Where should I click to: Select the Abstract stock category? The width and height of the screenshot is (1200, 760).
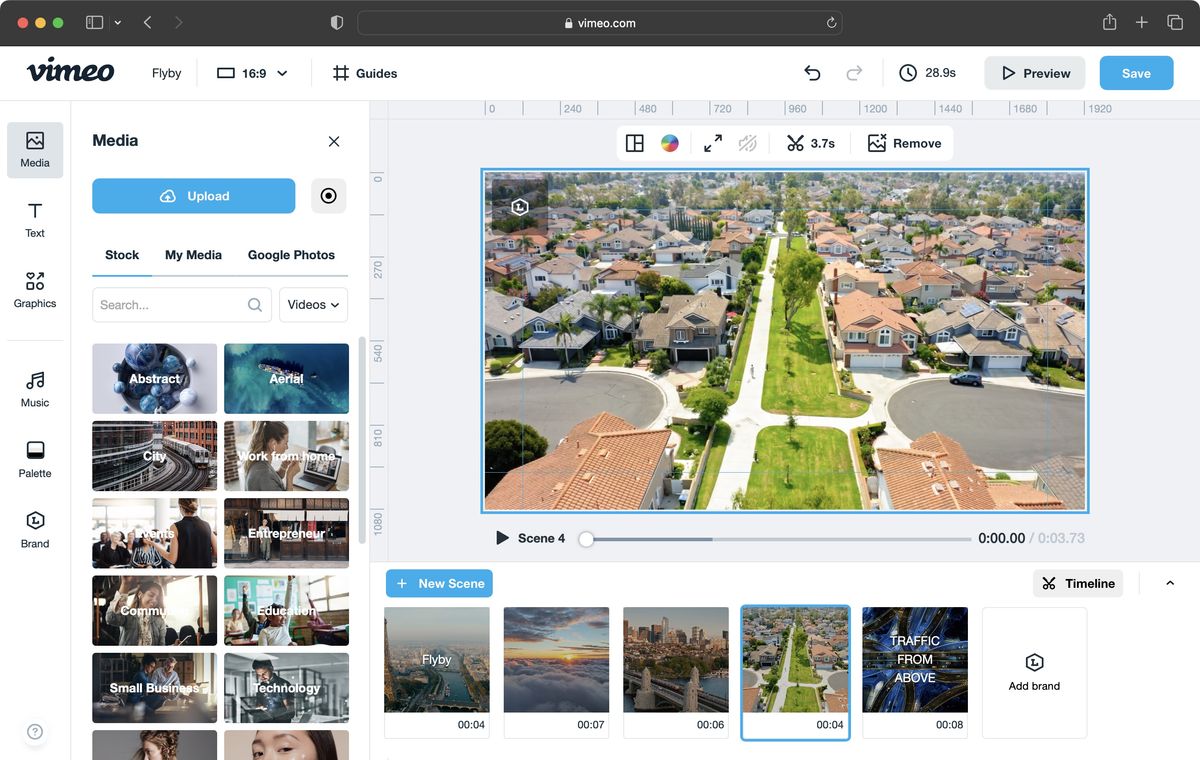pyautogui.click(x=154, y=379)
